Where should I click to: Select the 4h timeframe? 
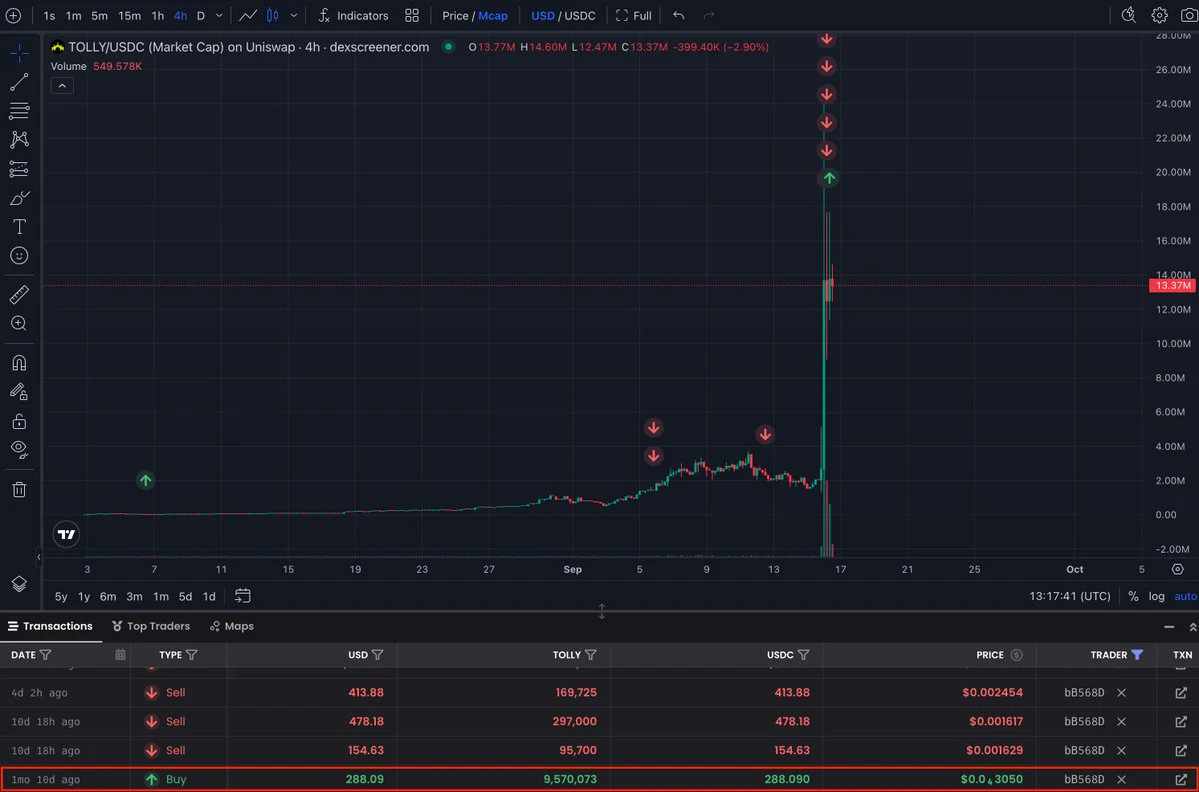(180, 15)
